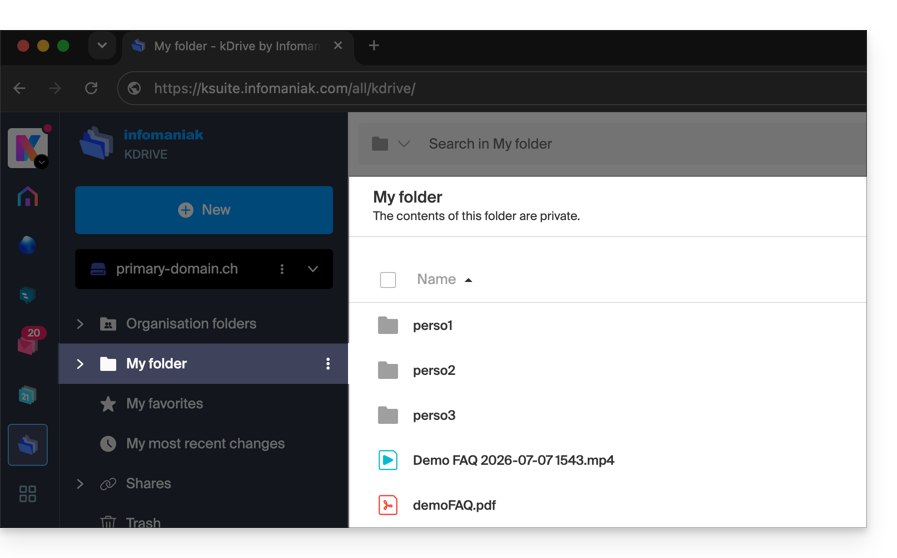
Task: Open Trash in sidebar
Action: pyautogui.click(x=143, y=521)
